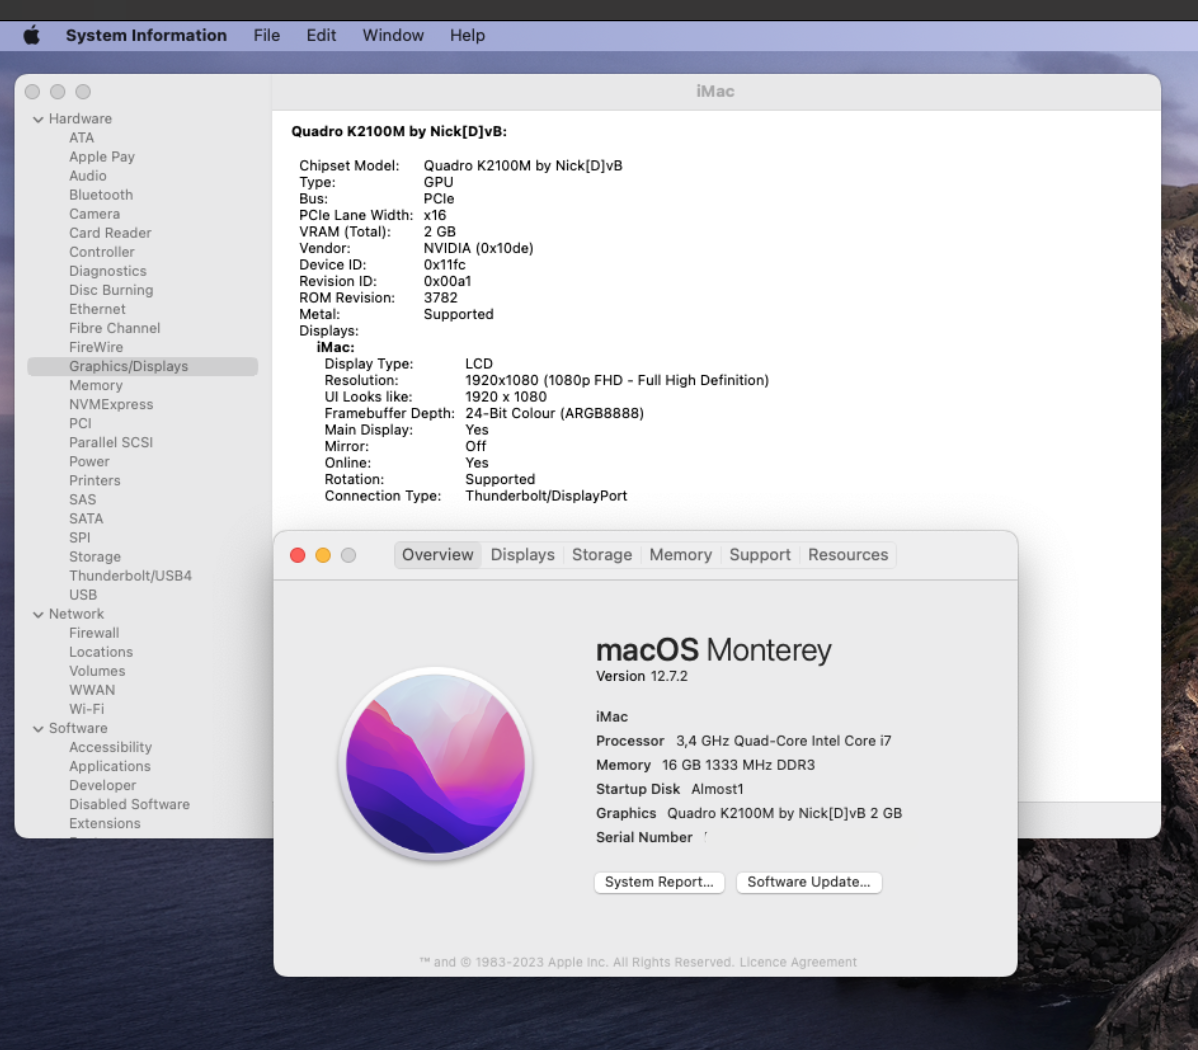Screen dimensions: 1198x1050
Task: Select Storage in the Hardware sidebar list
Action: pyautogui.click(x=95, y=557)
